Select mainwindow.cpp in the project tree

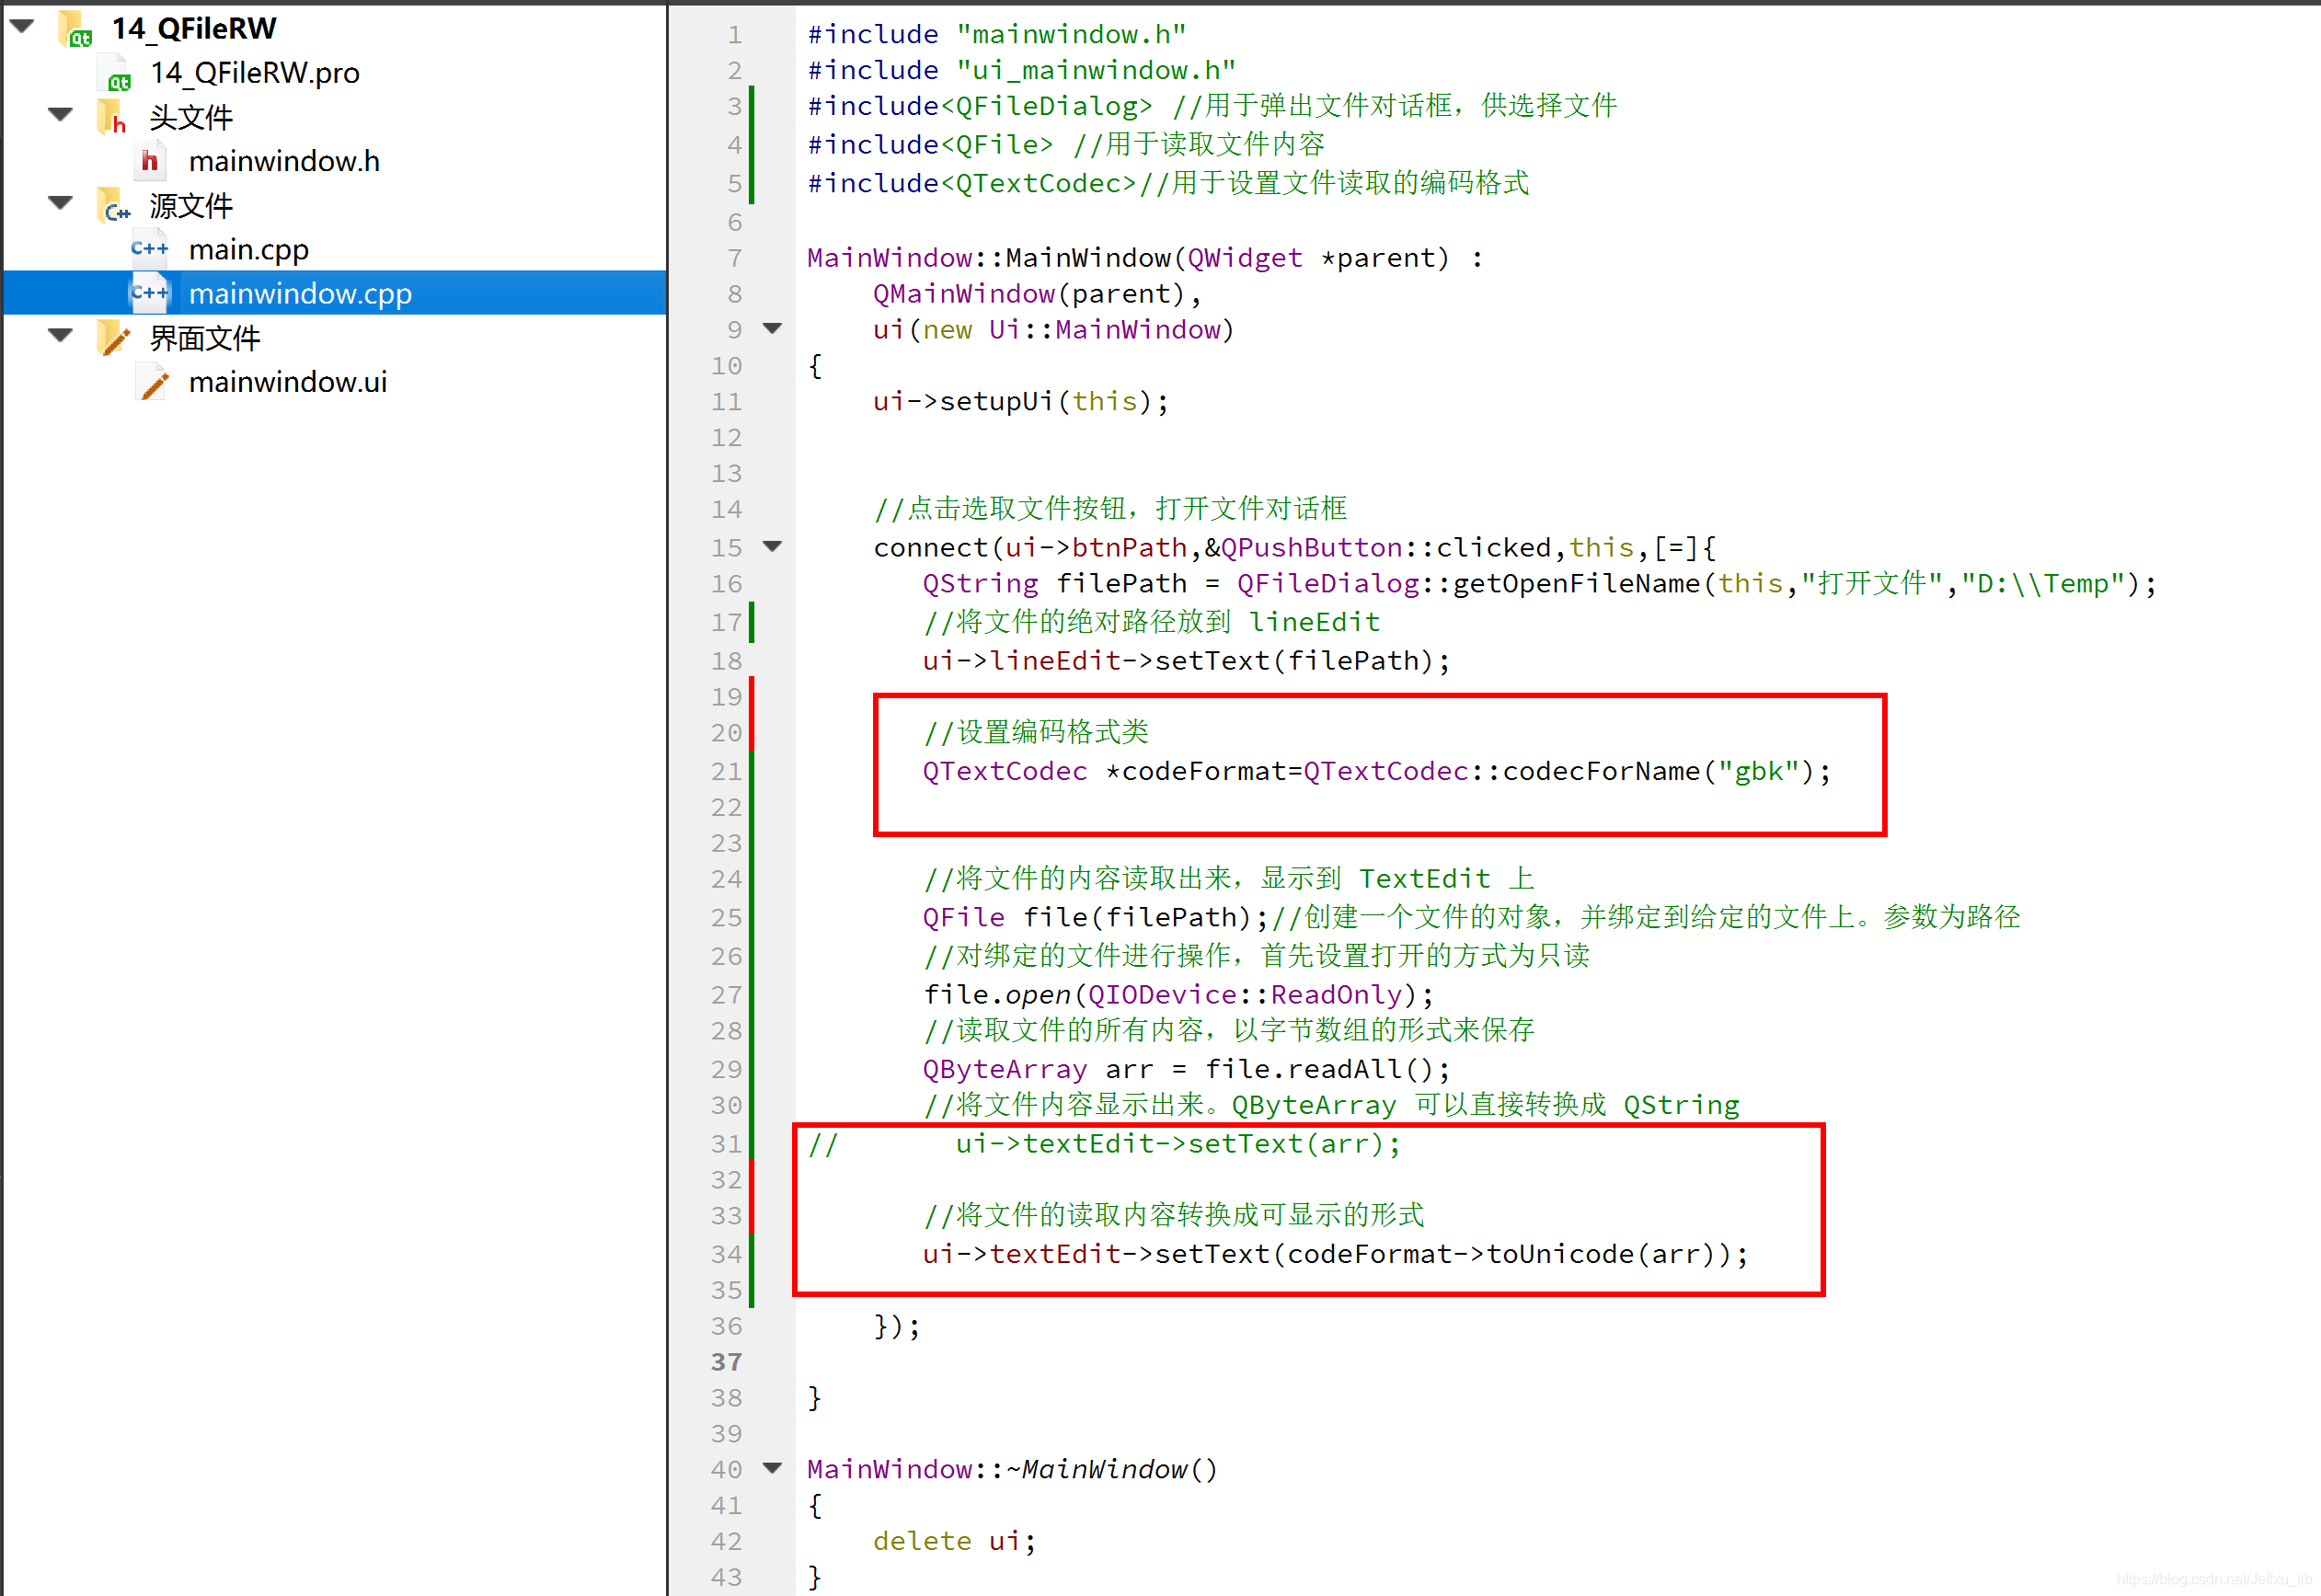[x=300, y=293]
